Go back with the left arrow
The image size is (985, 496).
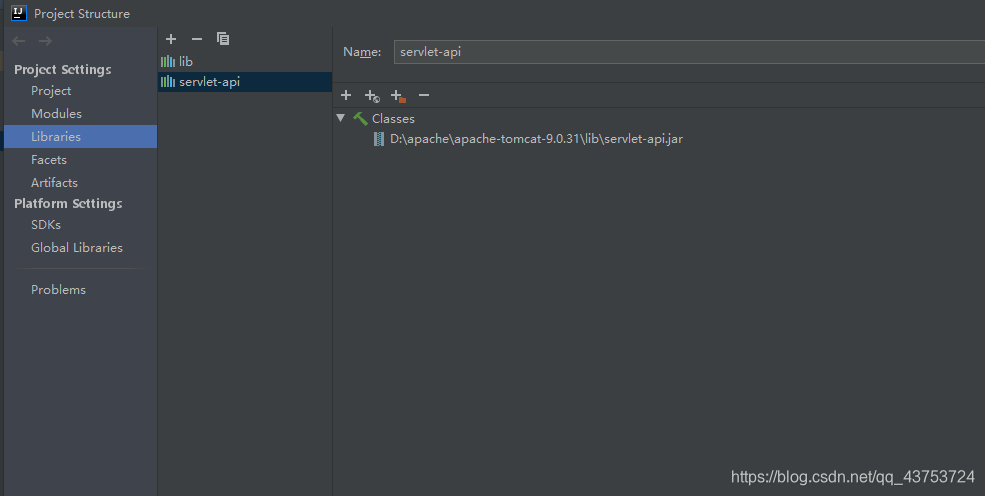19,41
